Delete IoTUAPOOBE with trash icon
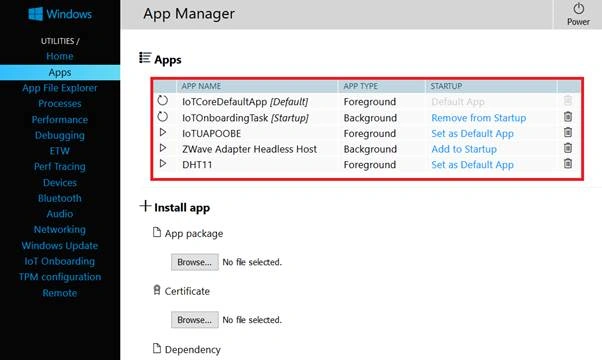This screenshot has height=360, width=602. coord(567,132)
